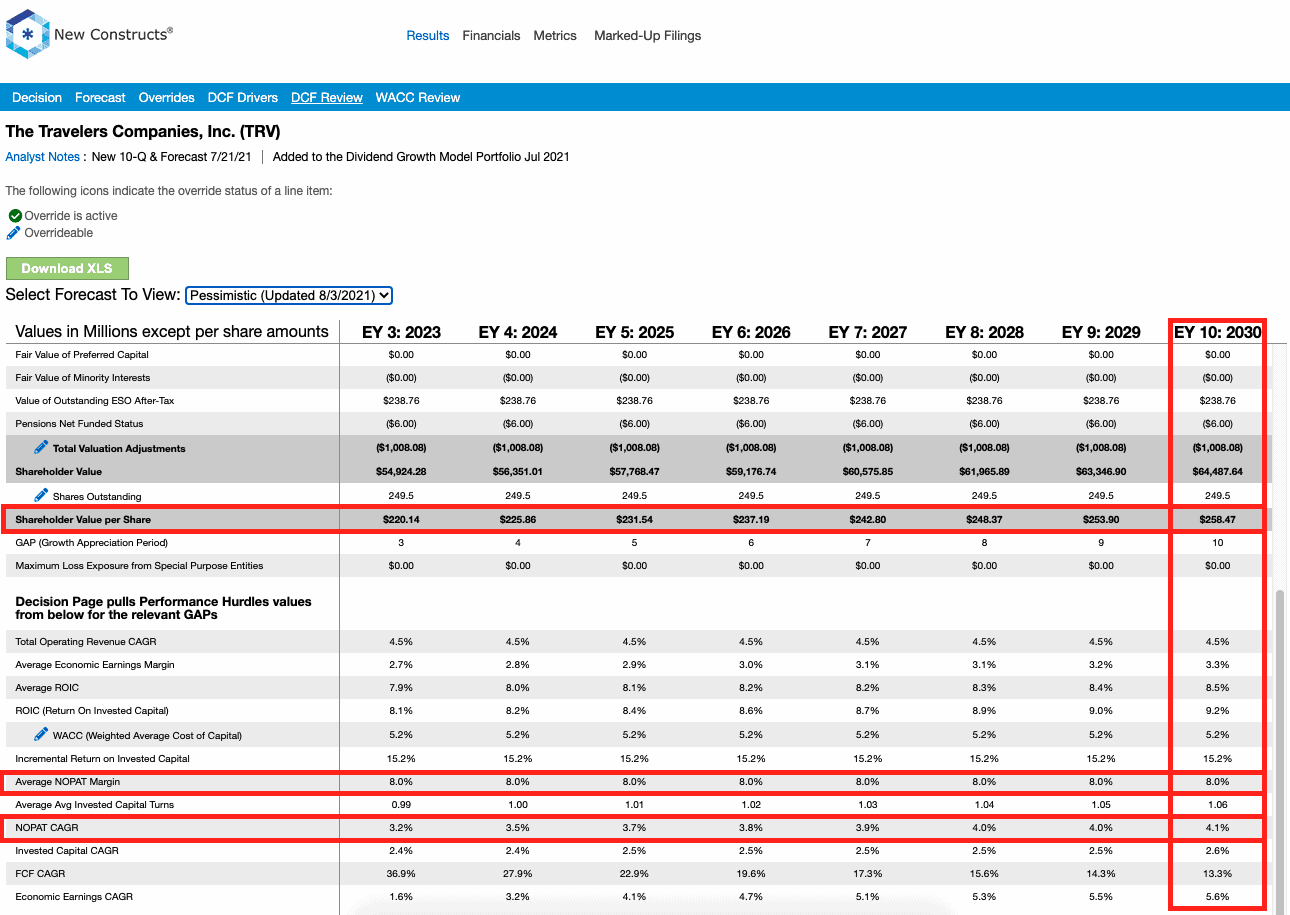Click the EY 10: 2030 column header
This screenshot has width=1290, height=915.
click(x=1218, y=332)
